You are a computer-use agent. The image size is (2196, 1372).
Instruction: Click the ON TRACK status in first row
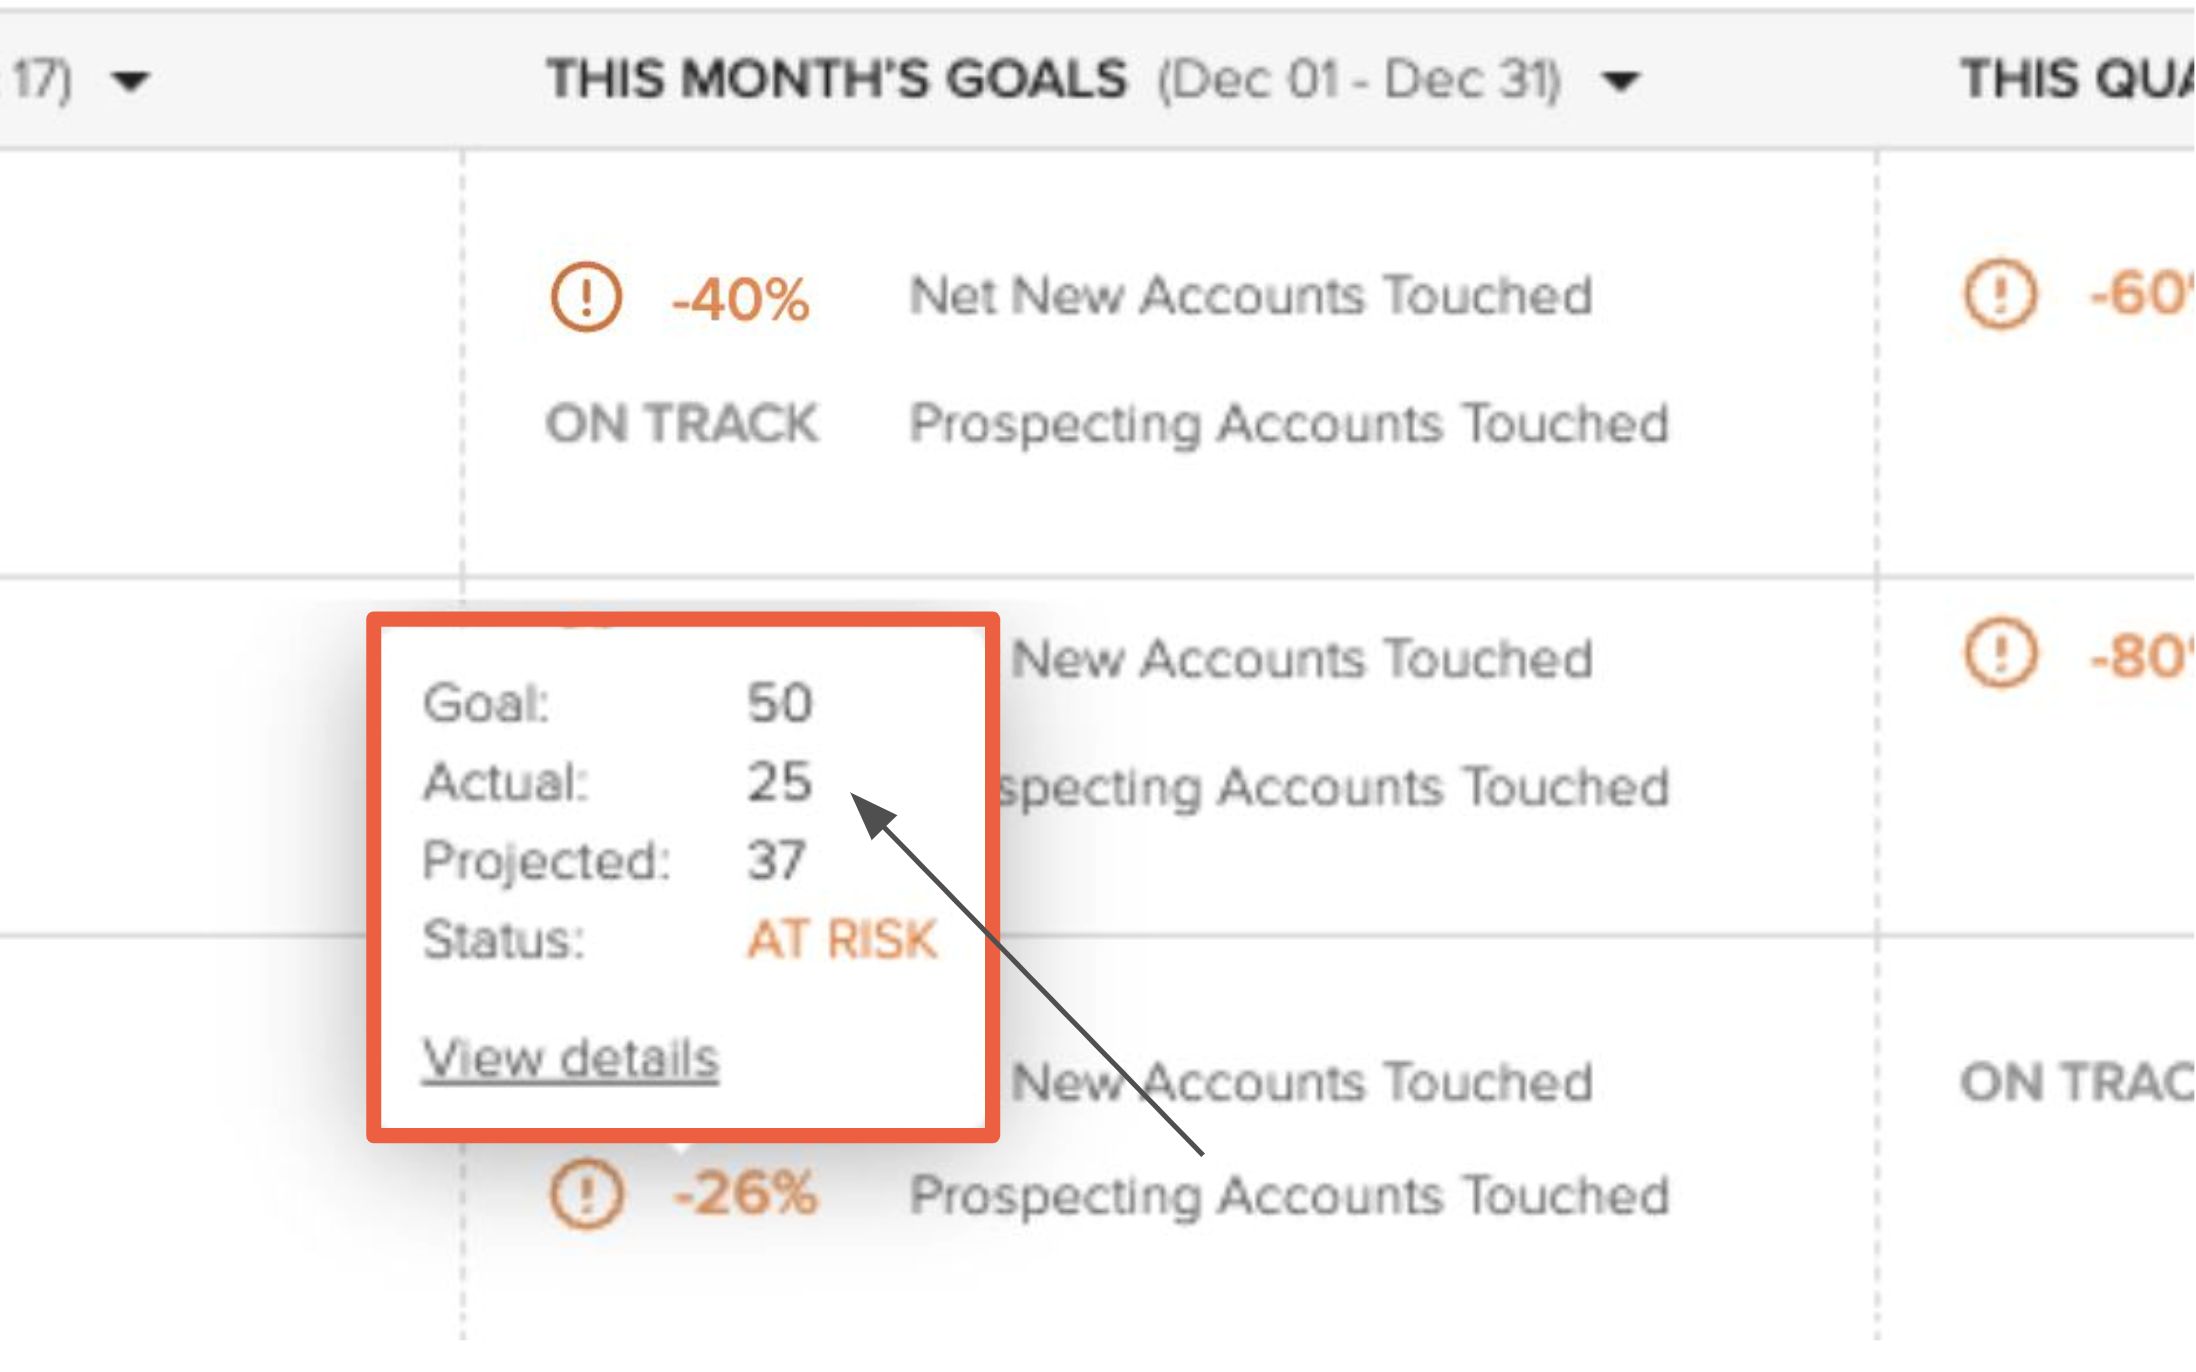(x=681, y=423)
